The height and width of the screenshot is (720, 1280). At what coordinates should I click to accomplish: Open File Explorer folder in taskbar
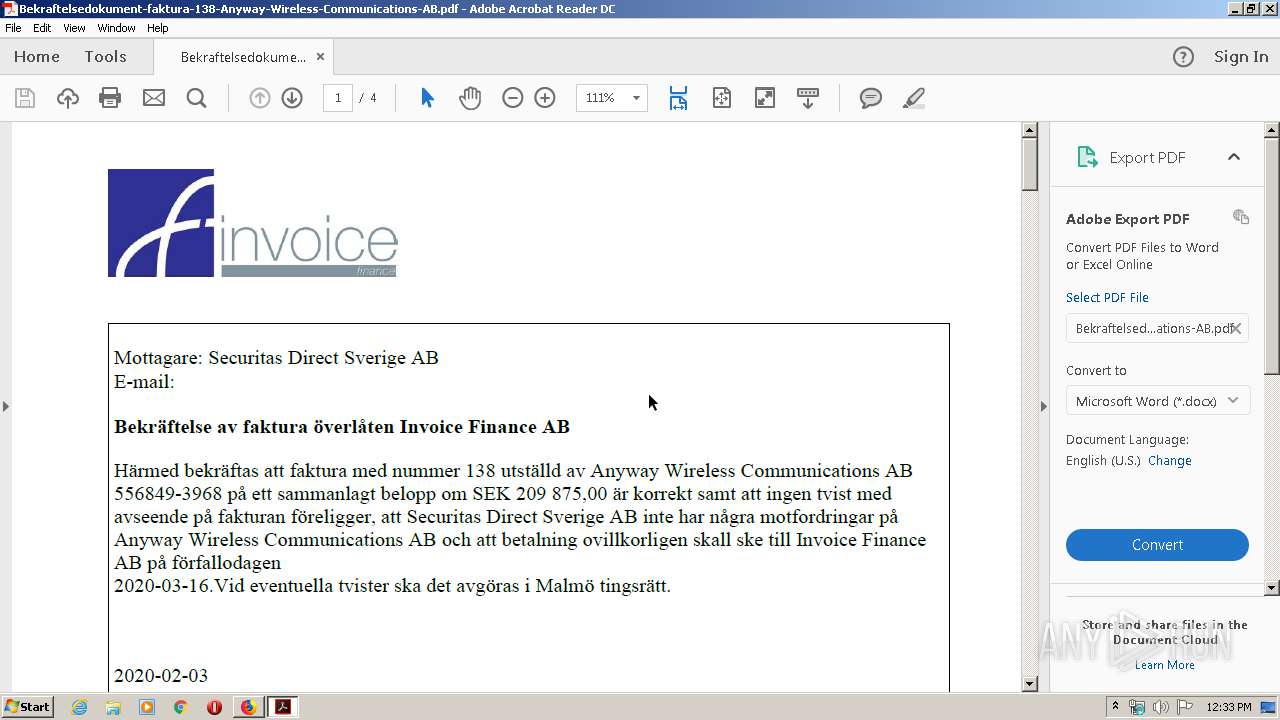(113, 707)
